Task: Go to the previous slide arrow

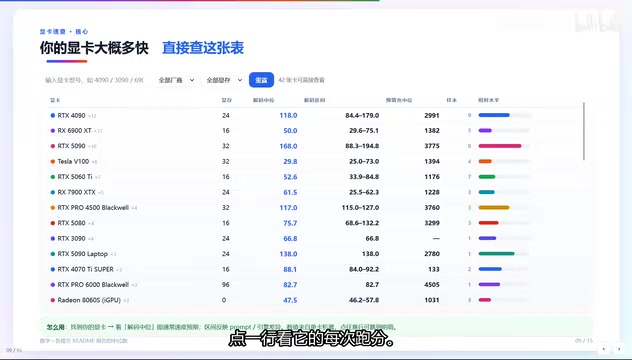Action: 603,349
